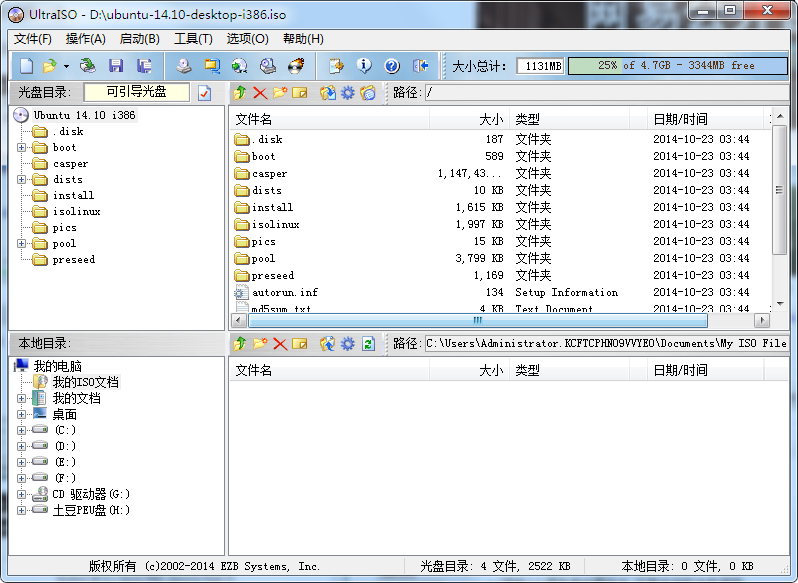Select 我的ISO文档 in local tree
The image size is (798, 583).
pyautogui.click(x=86, y=383)
